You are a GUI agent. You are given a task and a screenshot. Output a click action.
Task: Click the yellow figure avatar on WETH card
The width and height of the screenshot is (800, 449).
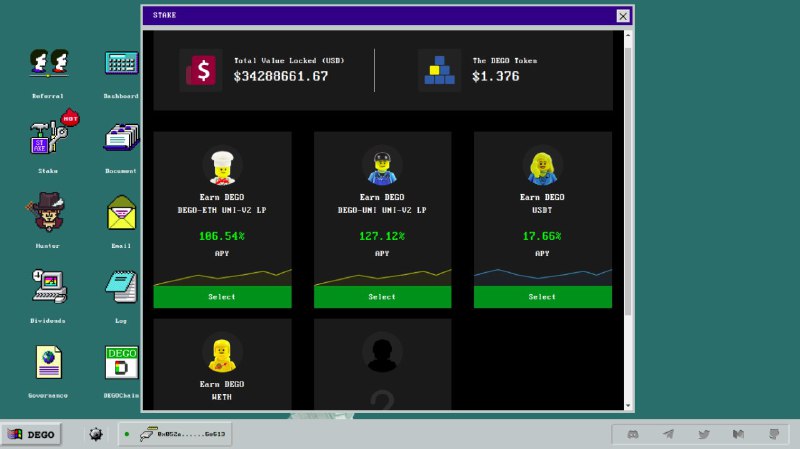coord(222,353)
